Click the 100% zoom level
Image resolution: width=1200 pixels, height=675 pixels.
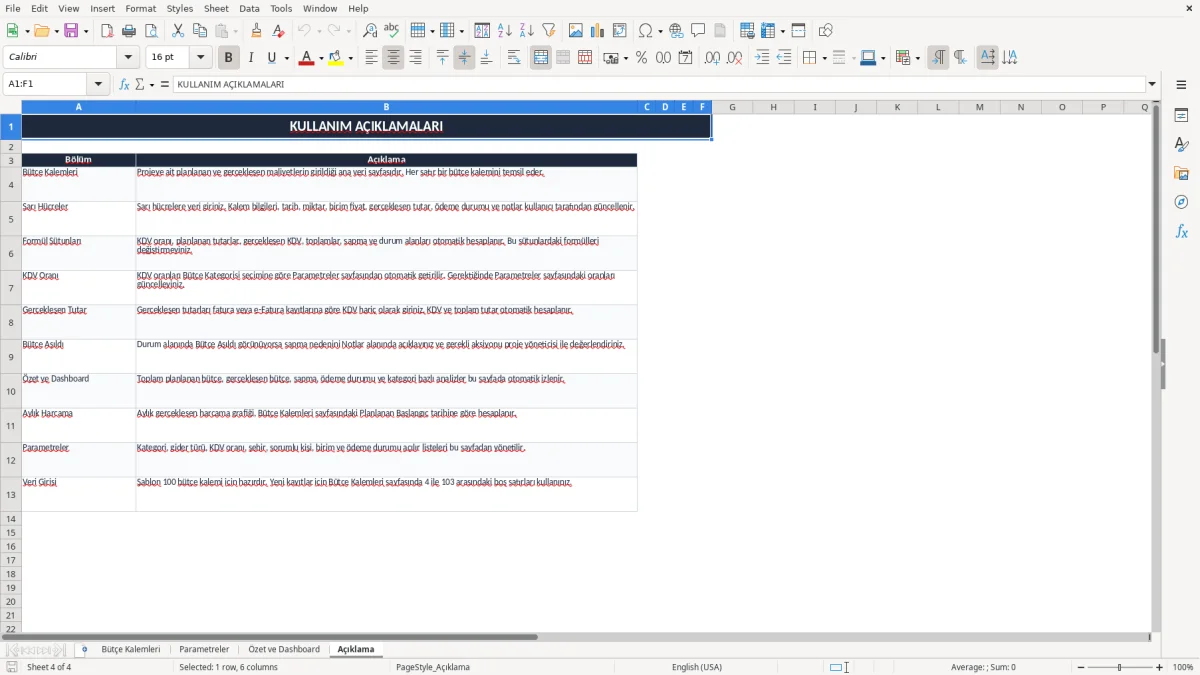coord(1183,667)
